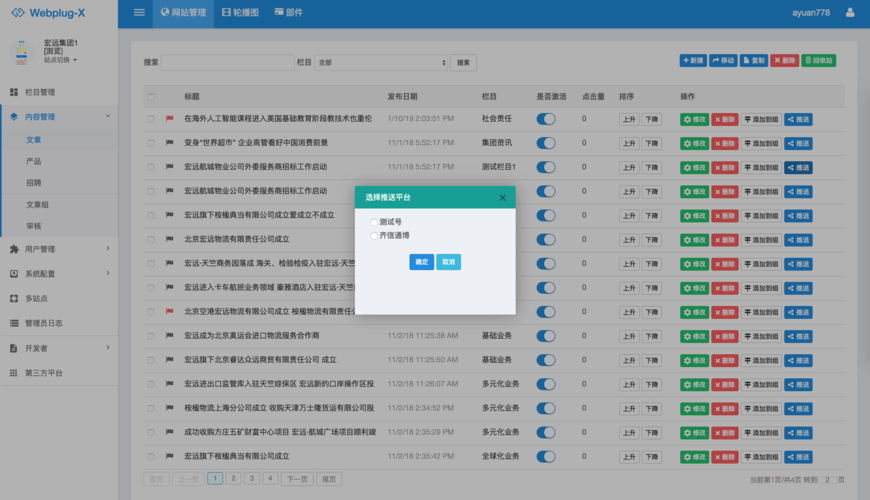The height and width of the screenshot is (500, 870).
Task: Click the red flag on the first article row
Action: [x=169, y=119]
